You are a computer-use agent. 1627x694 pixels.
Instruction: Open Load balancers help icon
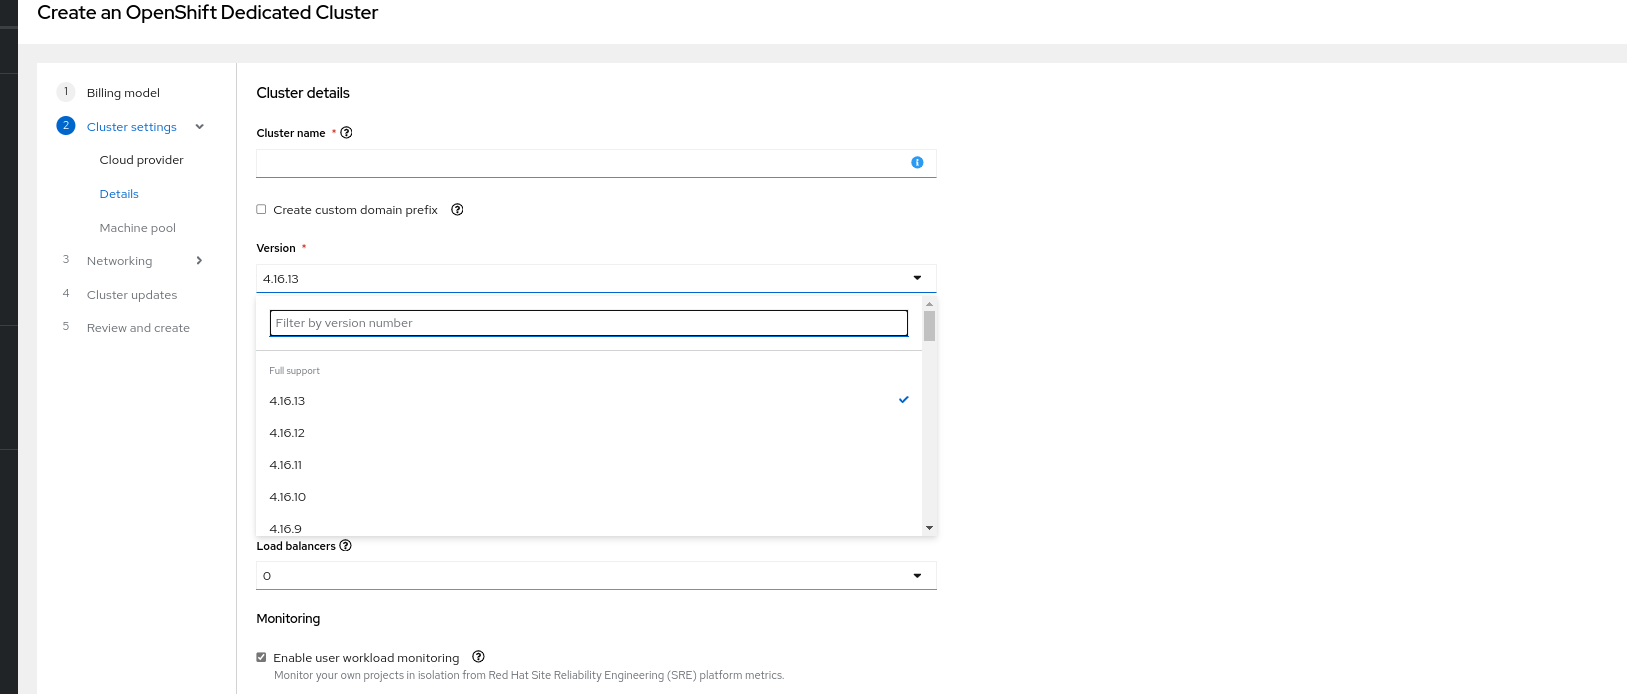point(346,546)
